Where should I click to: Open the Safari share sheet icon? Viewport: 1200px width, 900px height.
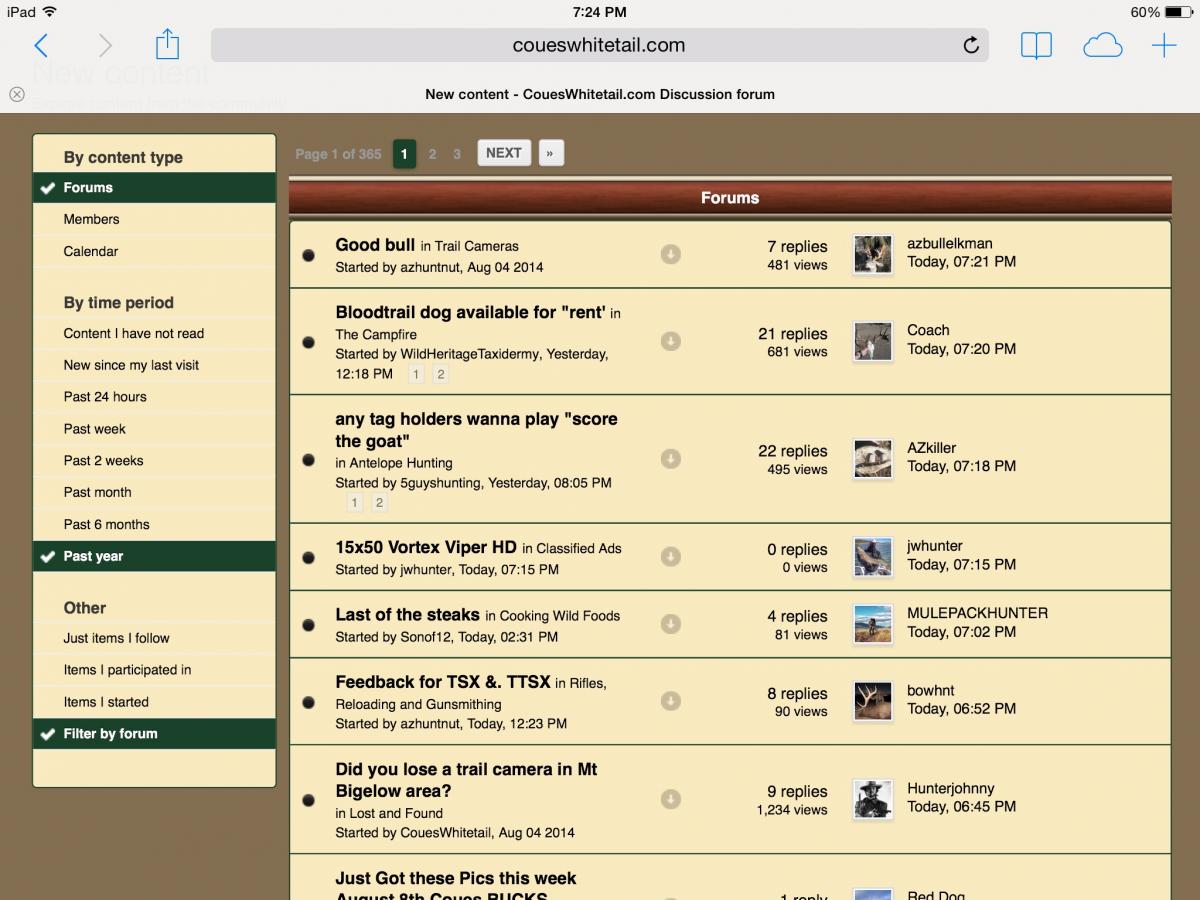pyautogui.click(x=167, y=44)
